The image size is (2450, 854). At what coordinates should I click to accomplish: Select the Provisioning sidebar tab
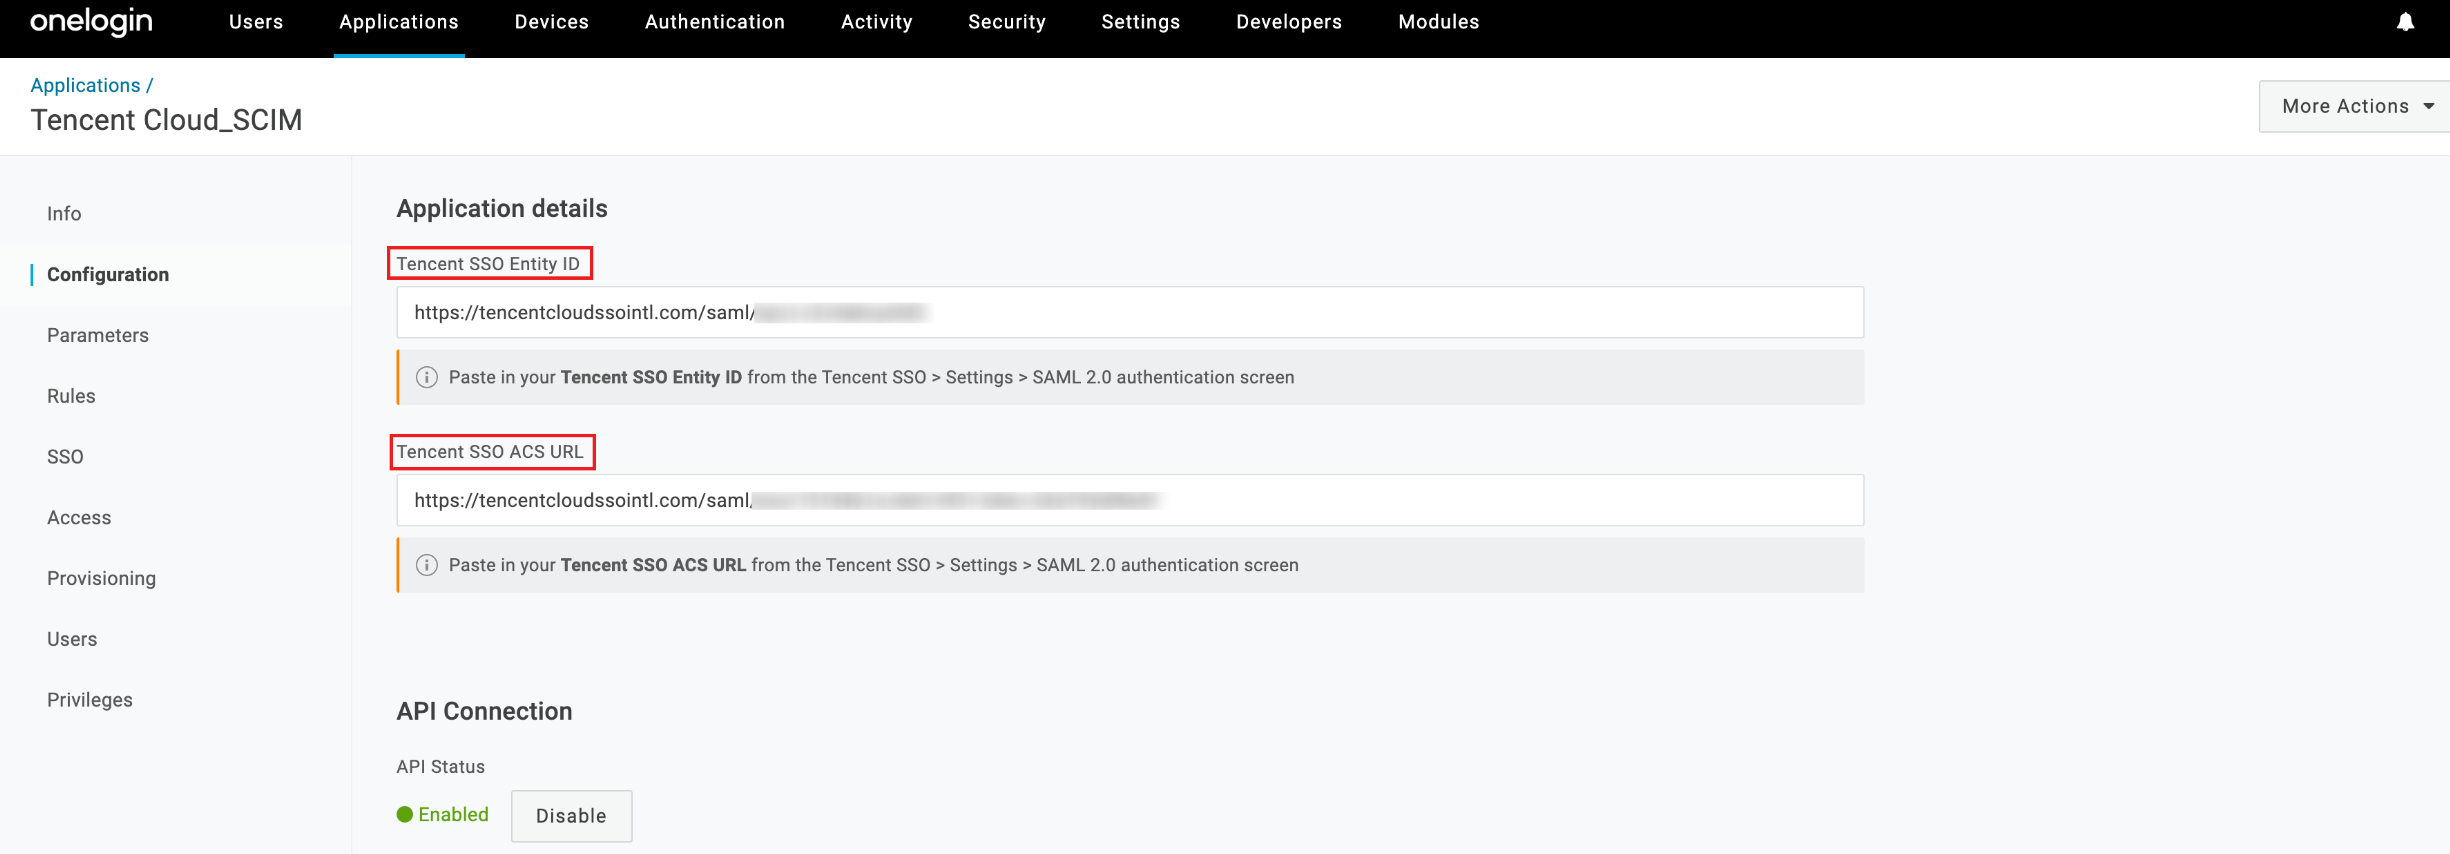point(102,579)
